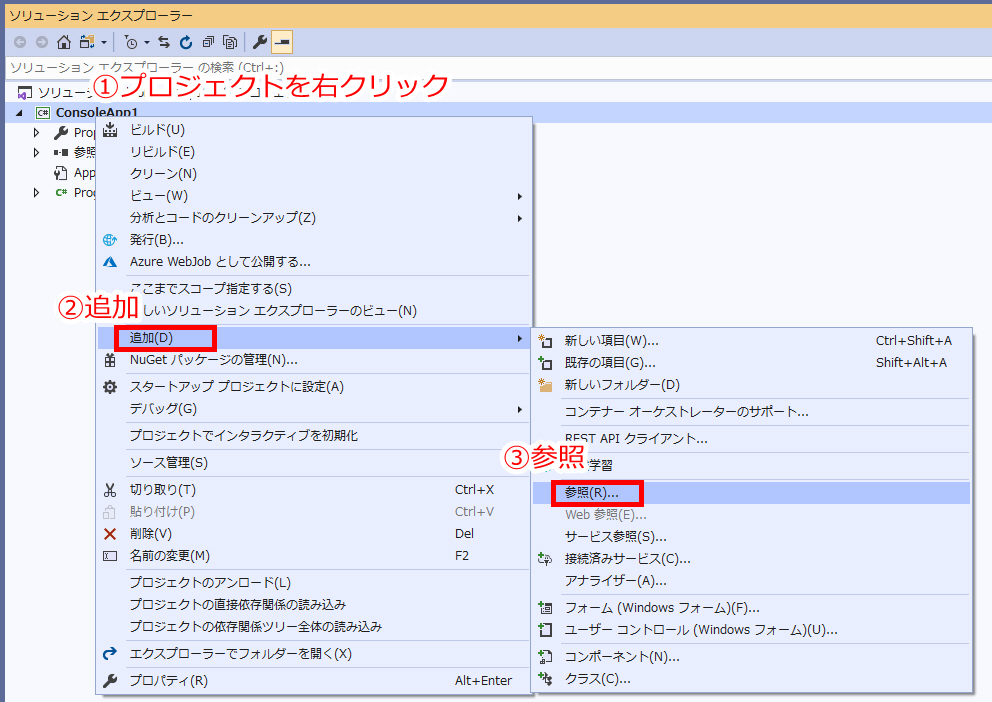
Task: Choose プロジェクトの直接依存関係の読み込み entry
Action: [x=314, y=605]
